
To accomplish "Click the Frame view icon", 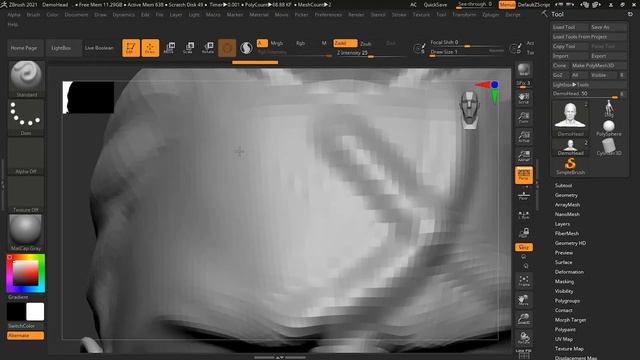I will click(x=524, y=281).
